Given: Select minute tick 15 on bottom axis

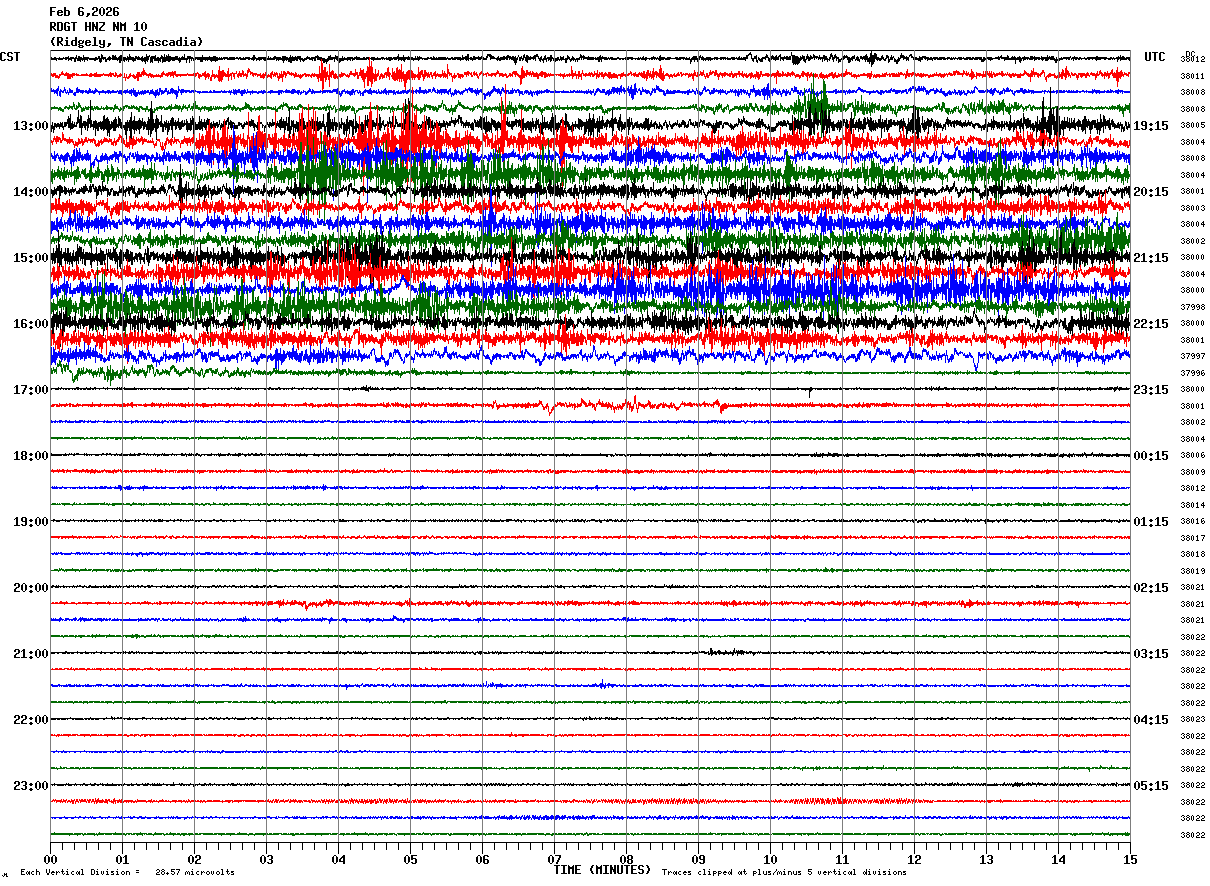Looking at the screenshot, I should (1130, 859).
